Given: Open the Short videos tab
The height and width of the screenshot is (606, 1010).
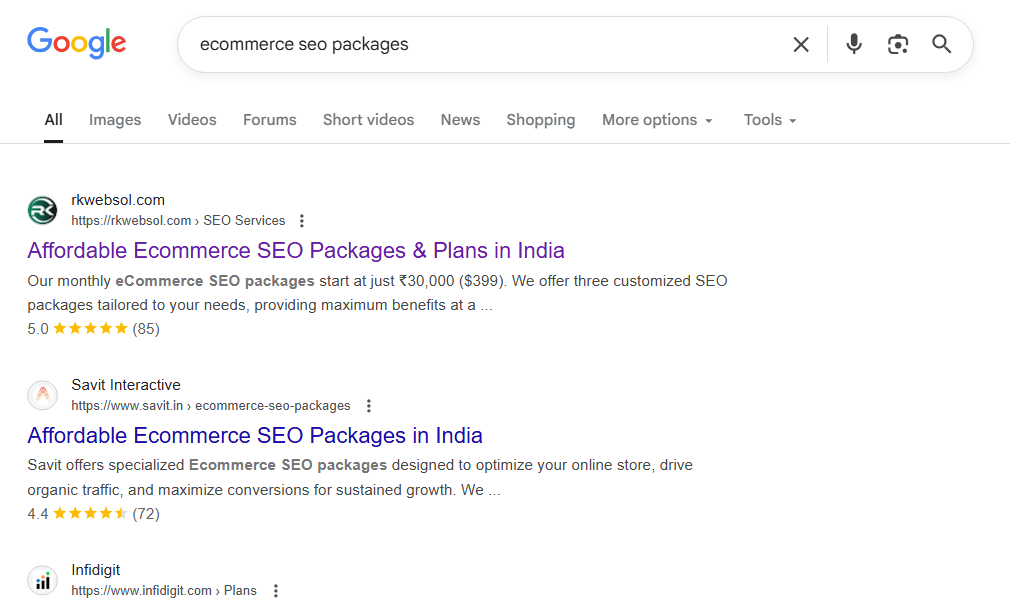Looking at the screenshot, I should tap(368, 120).
